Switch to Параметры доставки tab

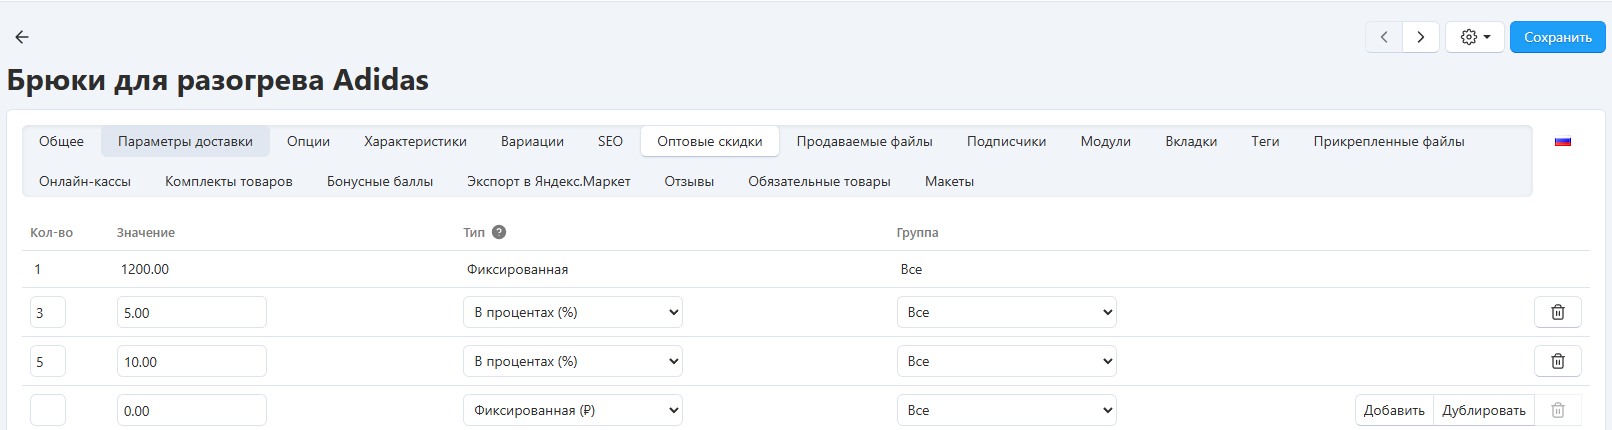[x=185, y=141]
